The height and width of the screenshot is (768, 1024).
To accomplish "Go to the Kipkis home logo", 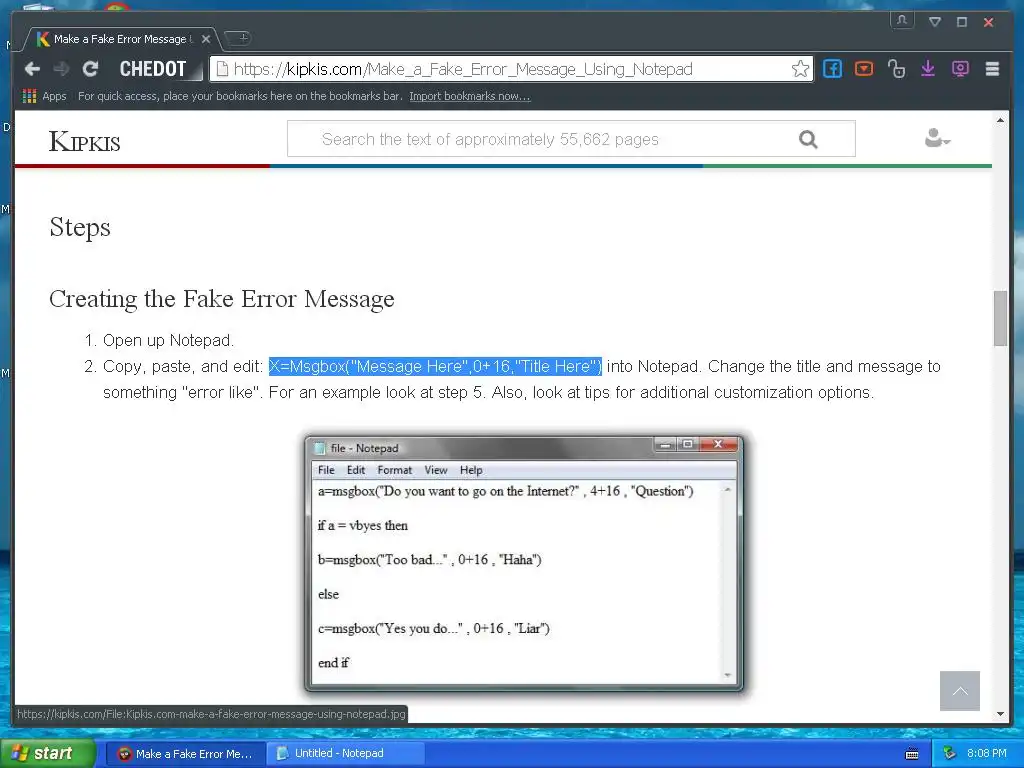I will [85, 140].
